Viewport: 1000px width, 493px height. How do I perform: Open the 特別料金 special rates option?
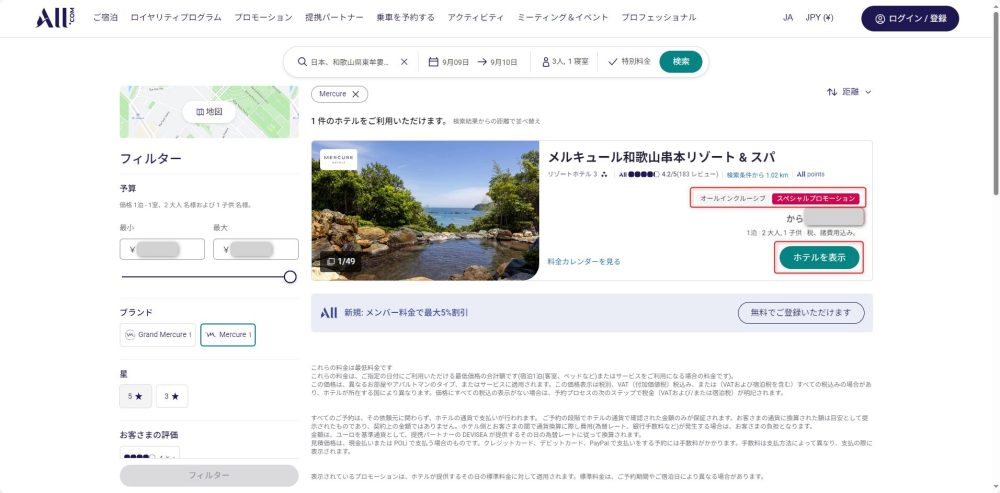pos(629,62)
